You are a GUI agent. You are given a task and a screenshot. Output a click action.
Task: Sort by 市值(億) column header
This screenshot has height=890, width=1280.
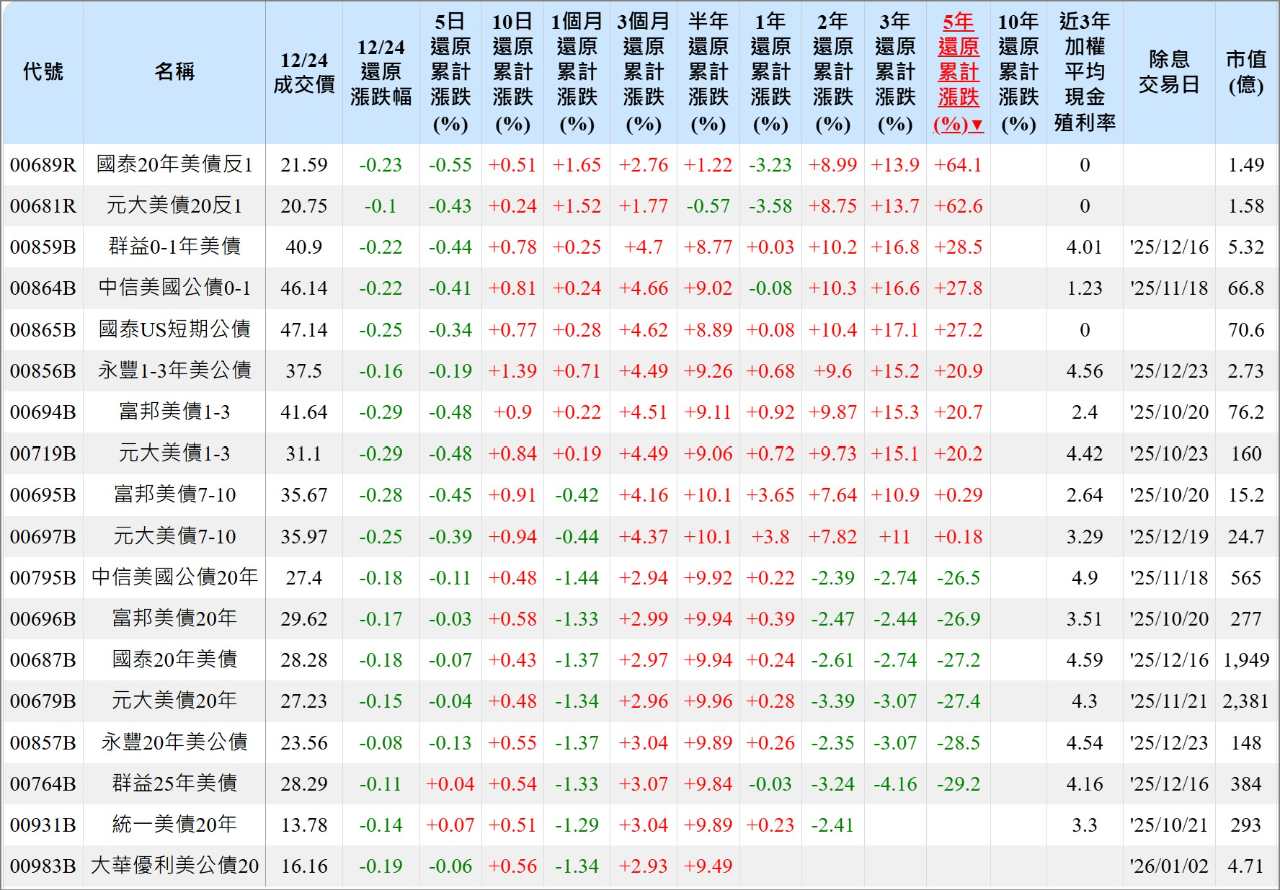click(1246, 73)
